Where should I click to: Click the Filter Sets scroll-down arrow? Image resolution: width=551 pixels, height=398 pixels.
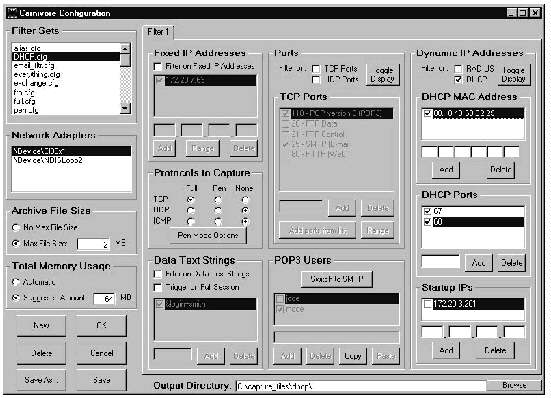point(125,109)
